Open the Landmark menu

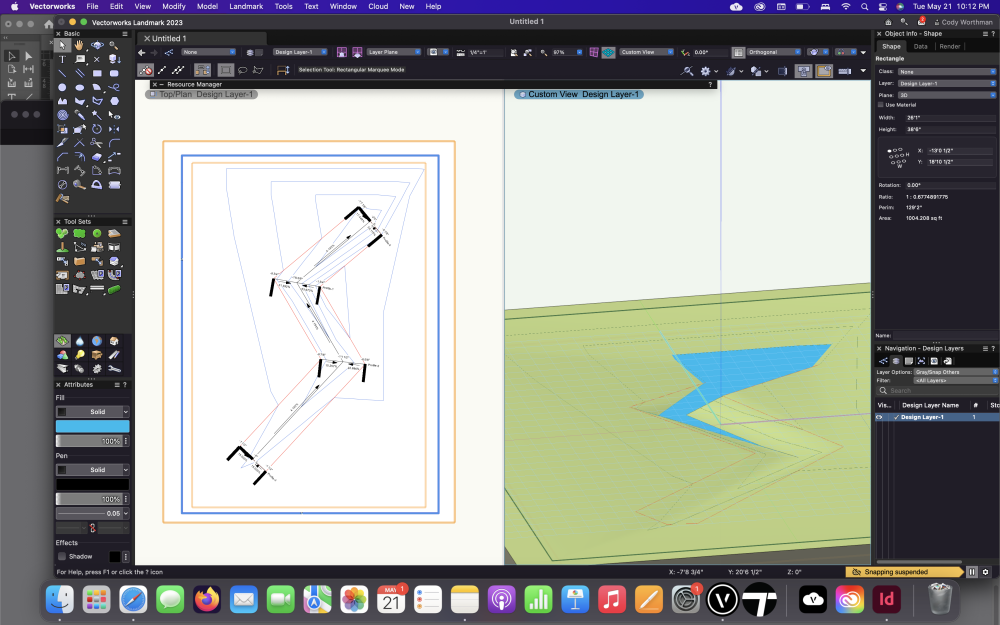(x=246, y=6)
